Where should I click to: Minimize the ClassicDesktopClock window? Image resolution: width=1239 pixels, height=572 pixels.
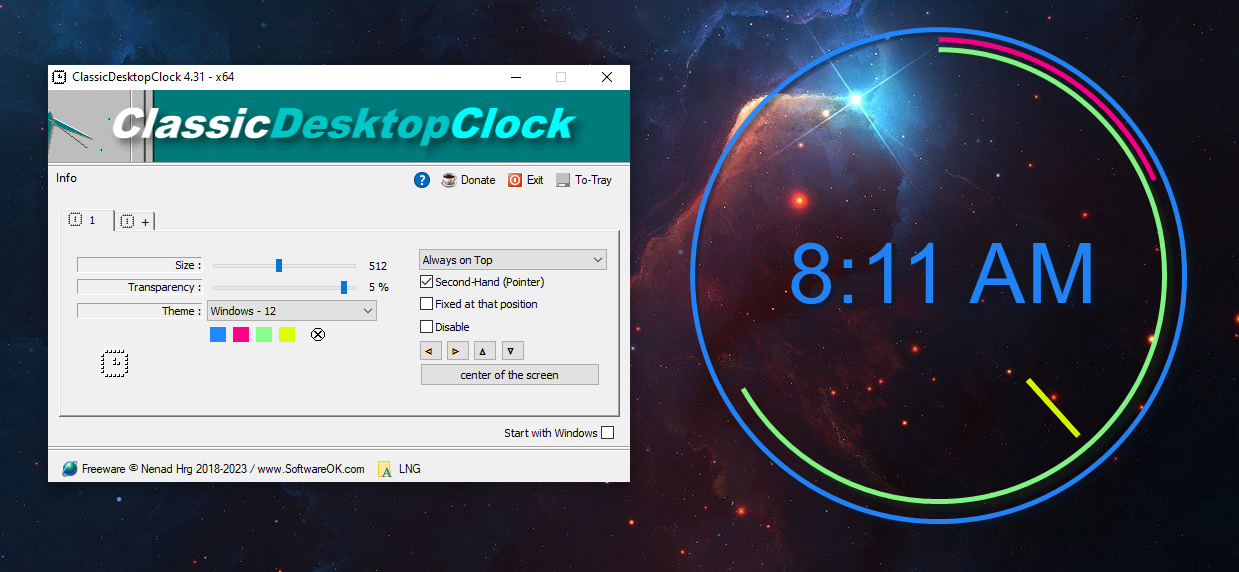tap(515, 77)
